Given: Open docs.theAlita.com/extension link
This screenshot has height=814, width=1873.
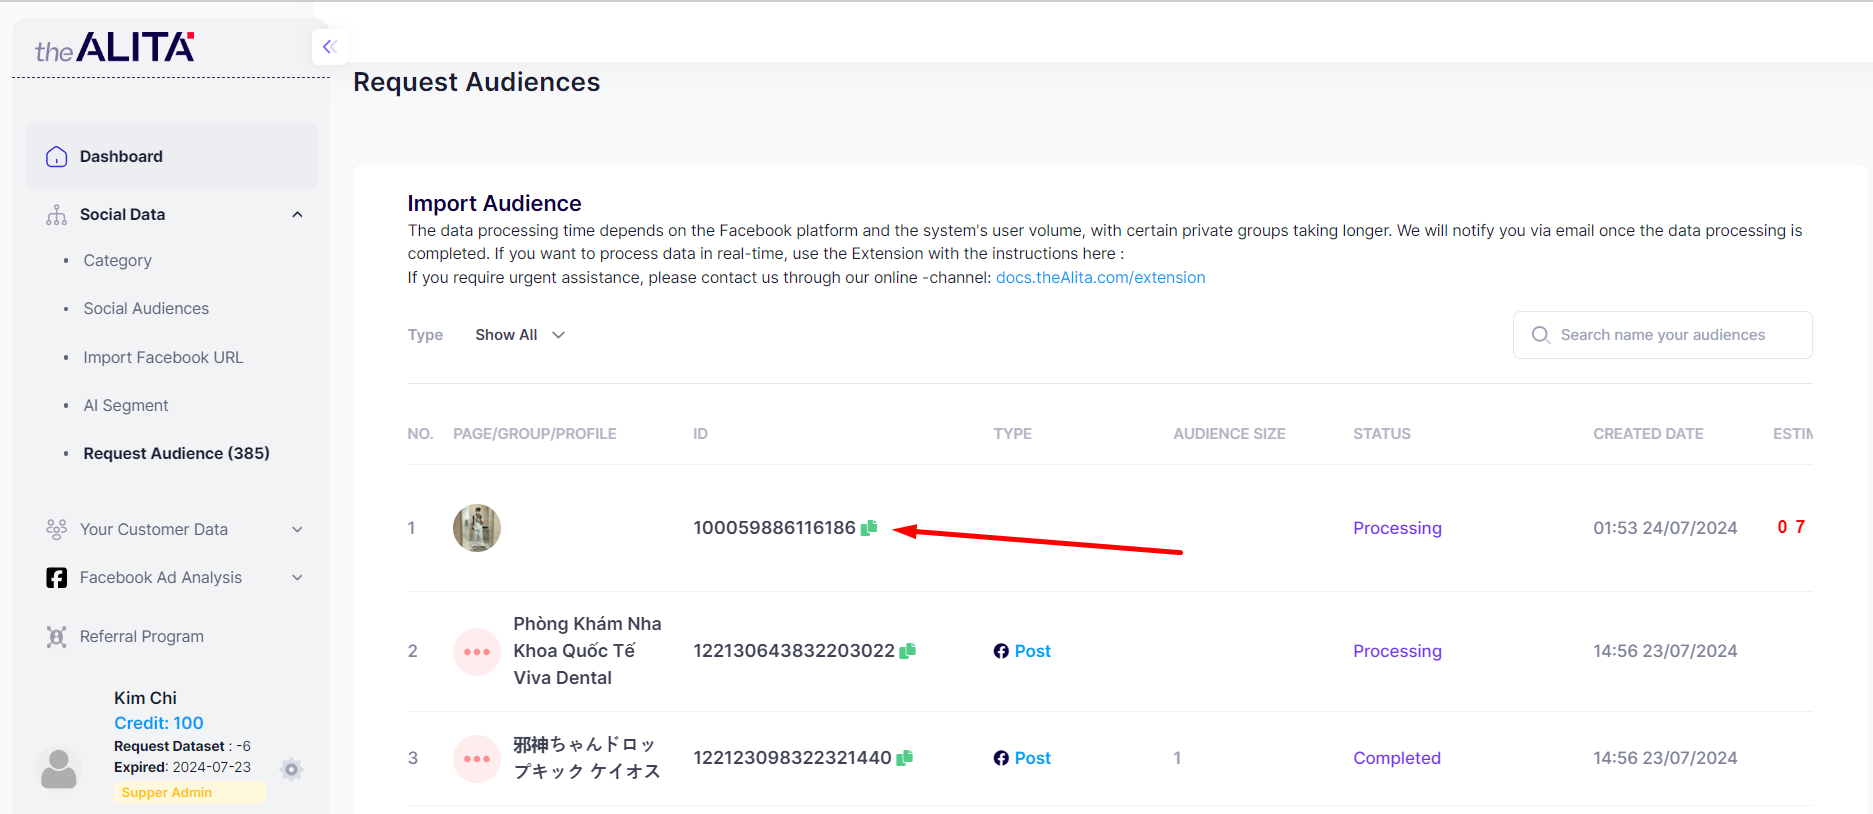Looking at the screenshot, I should (x=1100, y=278).
